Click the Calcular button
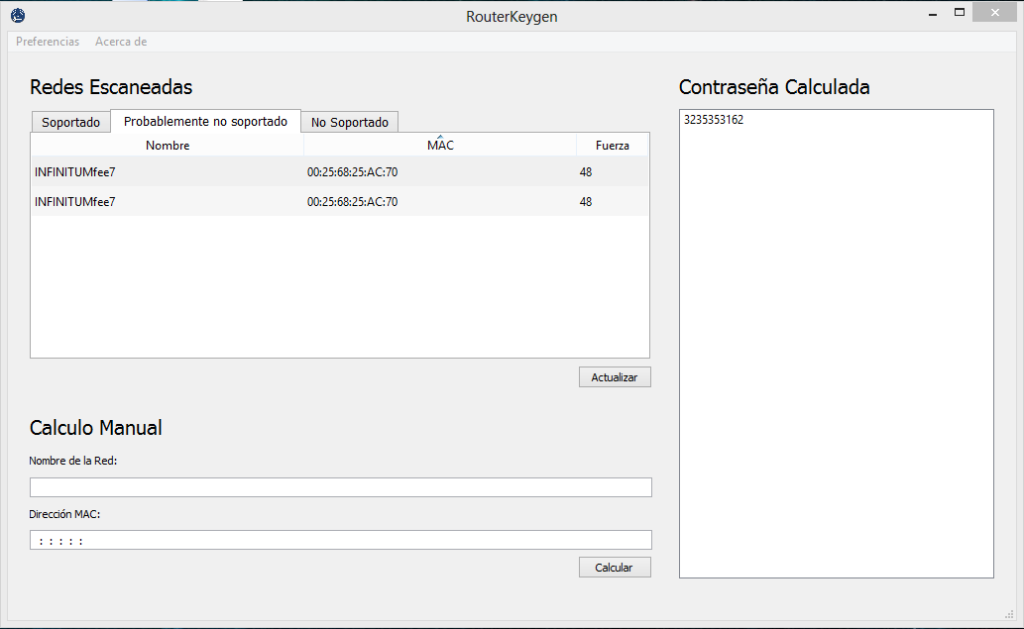 tap(615, 567)
